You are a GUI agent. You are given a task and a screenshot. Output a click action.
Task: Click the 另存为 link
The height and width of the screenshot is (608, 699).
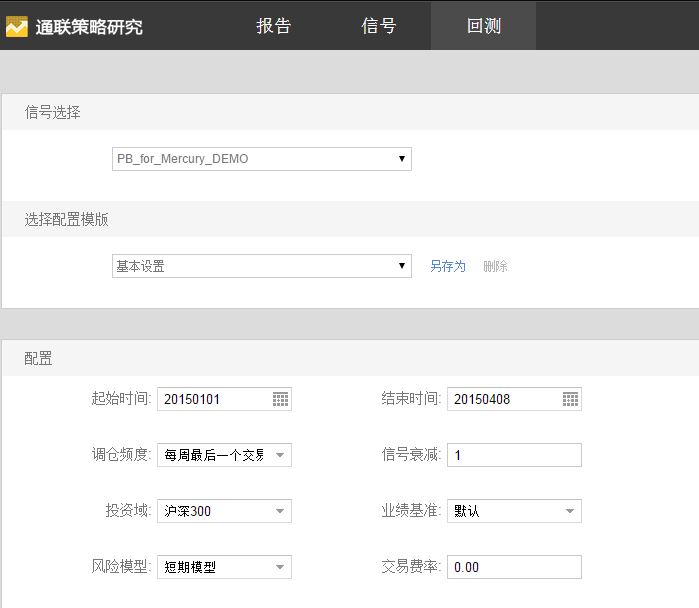click(x=448, y=266)
